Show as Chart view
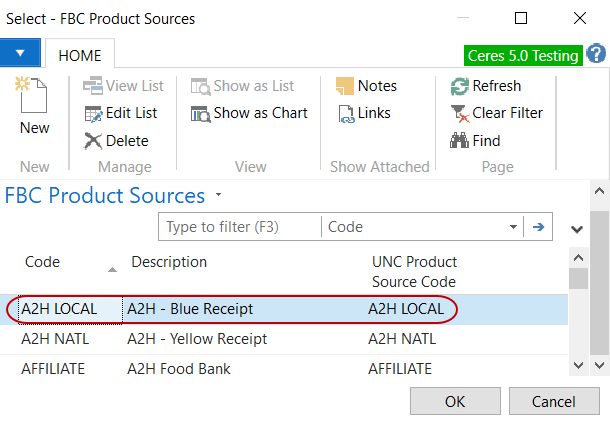The height and width of the screenshot is (423, 610). click(x=248, y=113)
